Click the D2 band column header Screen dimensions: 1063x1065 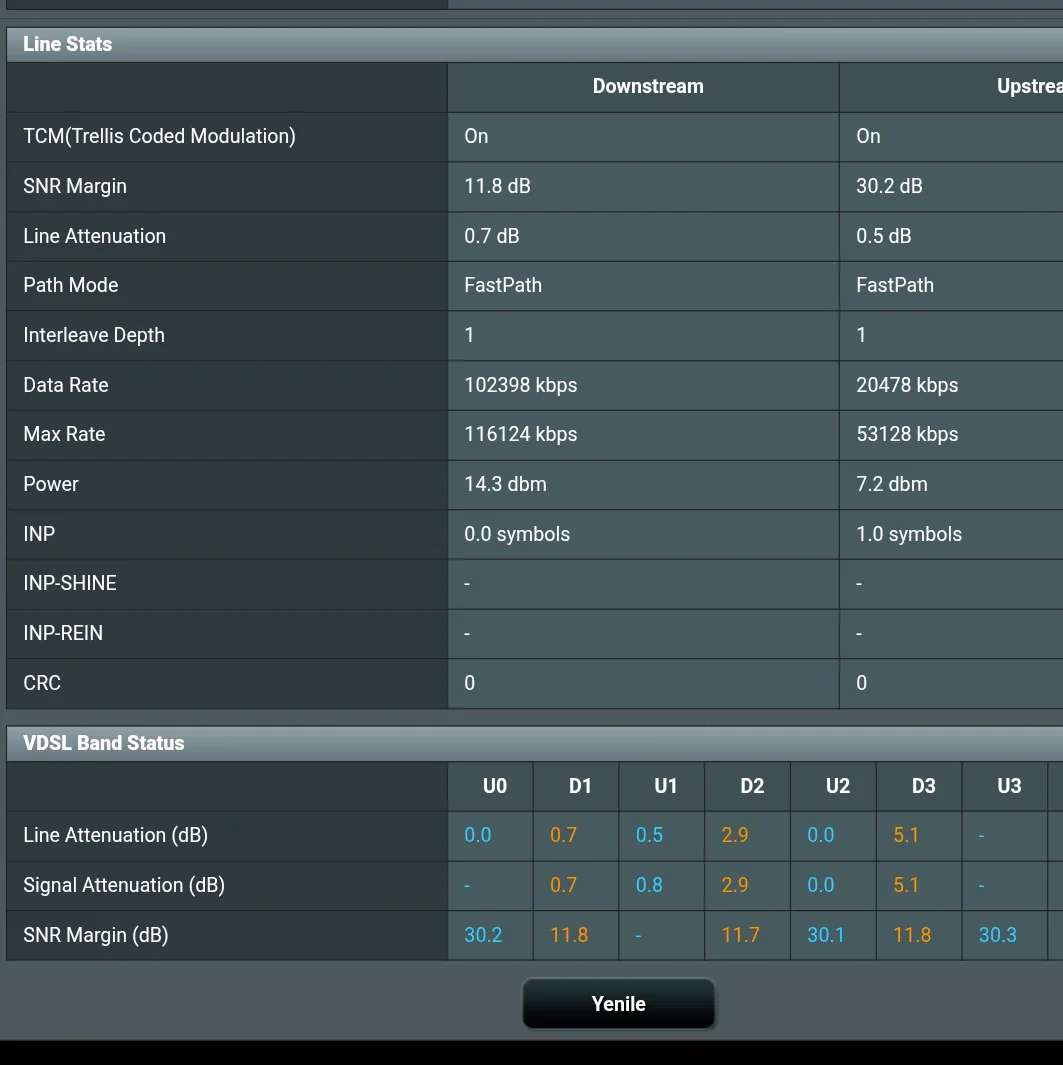point(752,786)
